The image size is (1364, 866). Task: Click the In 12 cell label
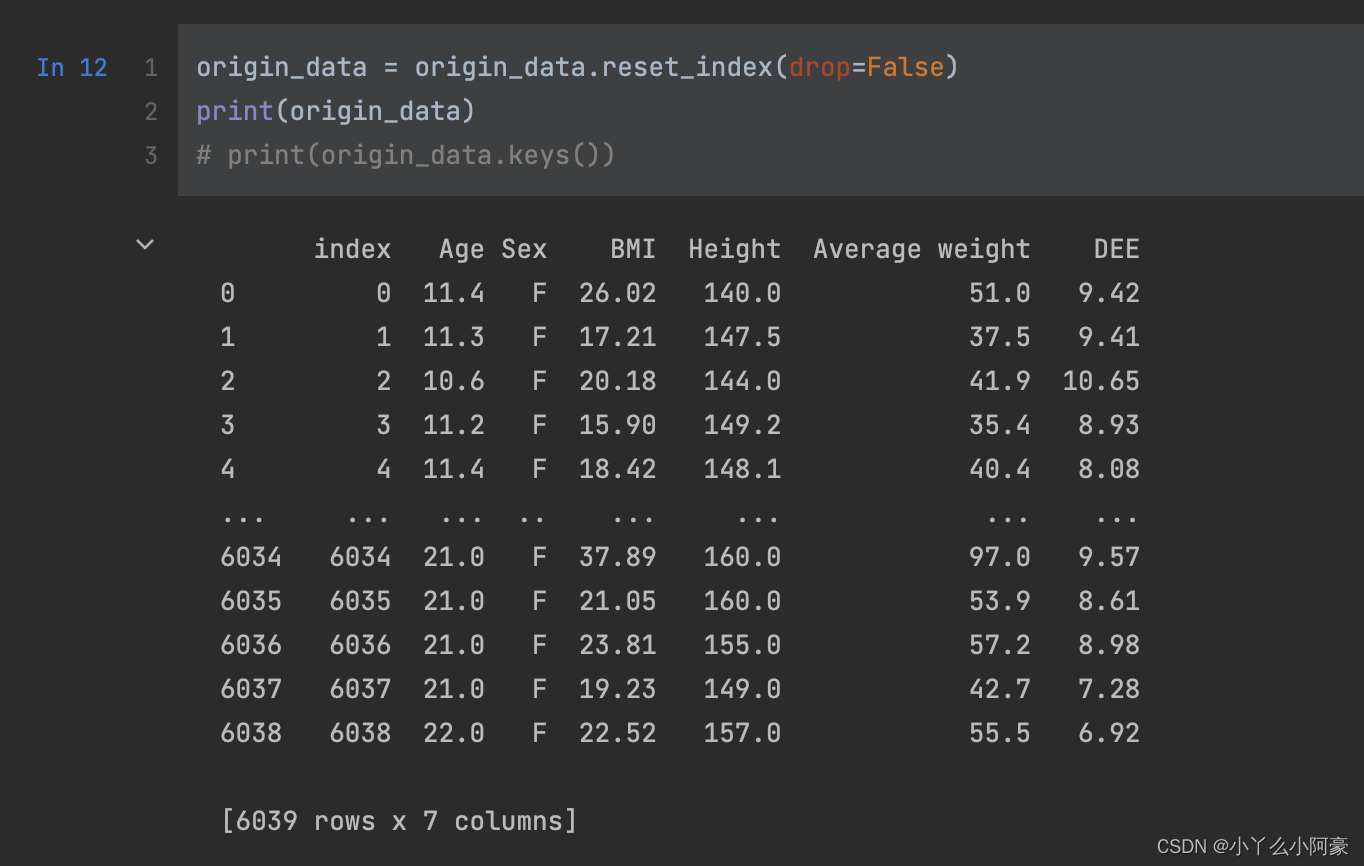coord(72,67)
